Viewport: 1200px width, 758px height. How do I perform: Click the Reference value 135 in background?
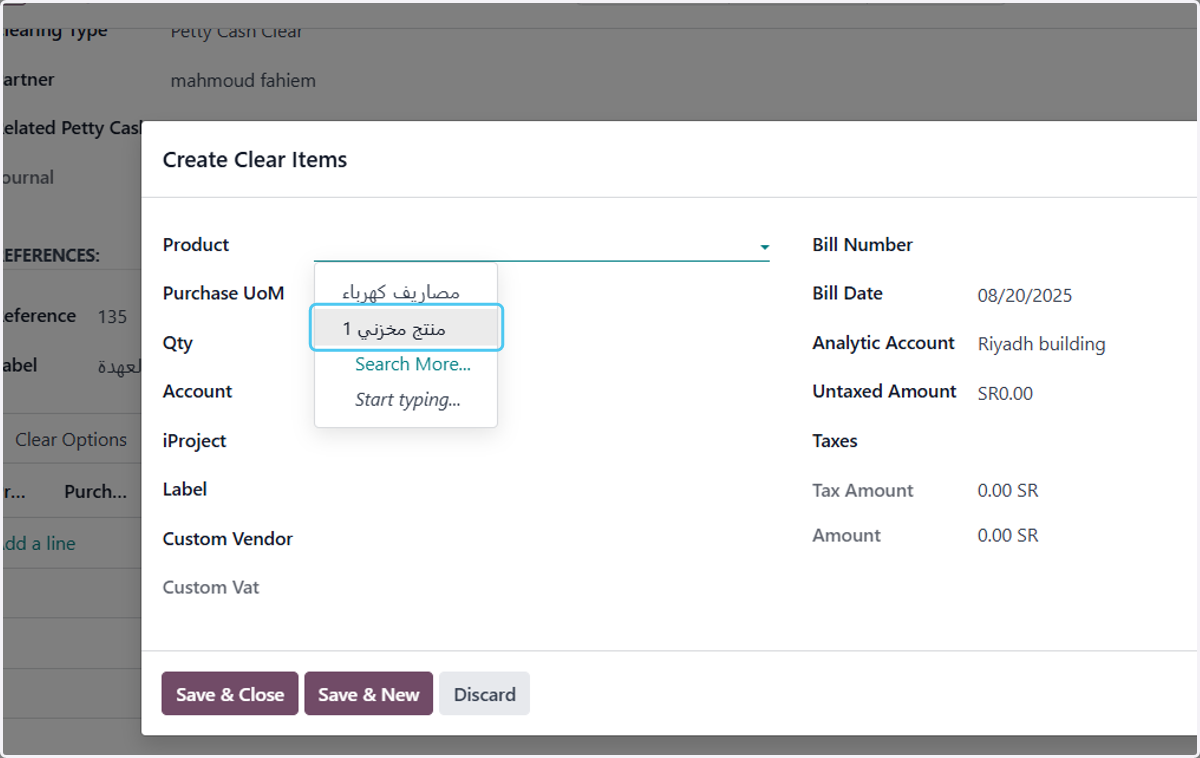pyautogui.click(x=112, y=316)
